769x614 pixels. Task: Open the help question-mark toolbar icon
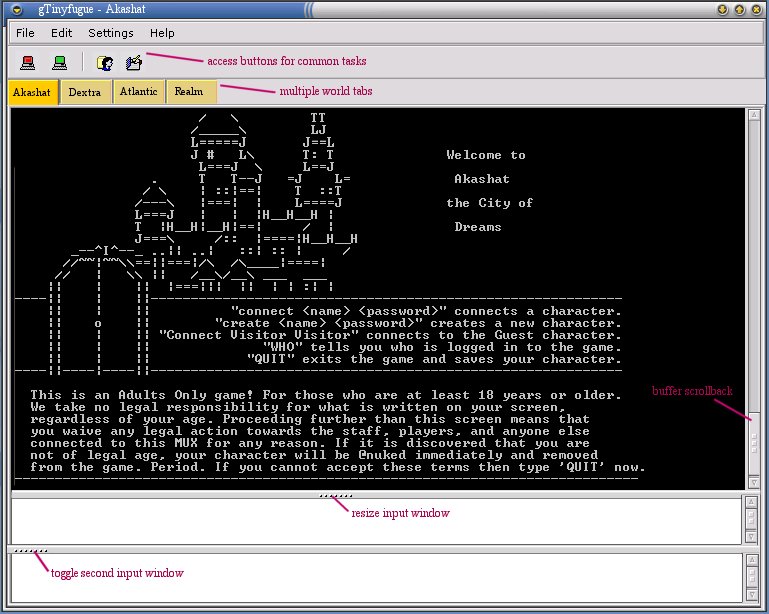tap(104, 63)
